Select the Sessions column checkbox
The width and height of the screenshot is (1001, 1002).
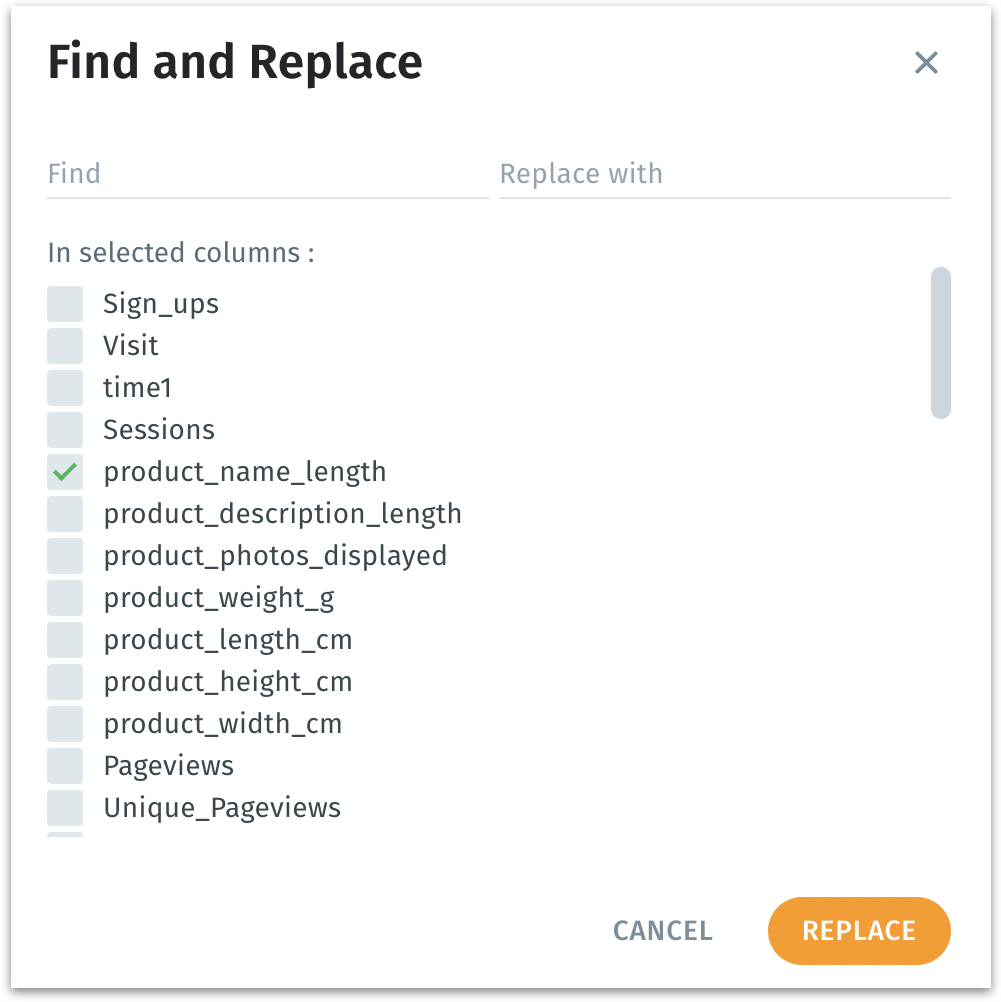[x=65, y=430]
